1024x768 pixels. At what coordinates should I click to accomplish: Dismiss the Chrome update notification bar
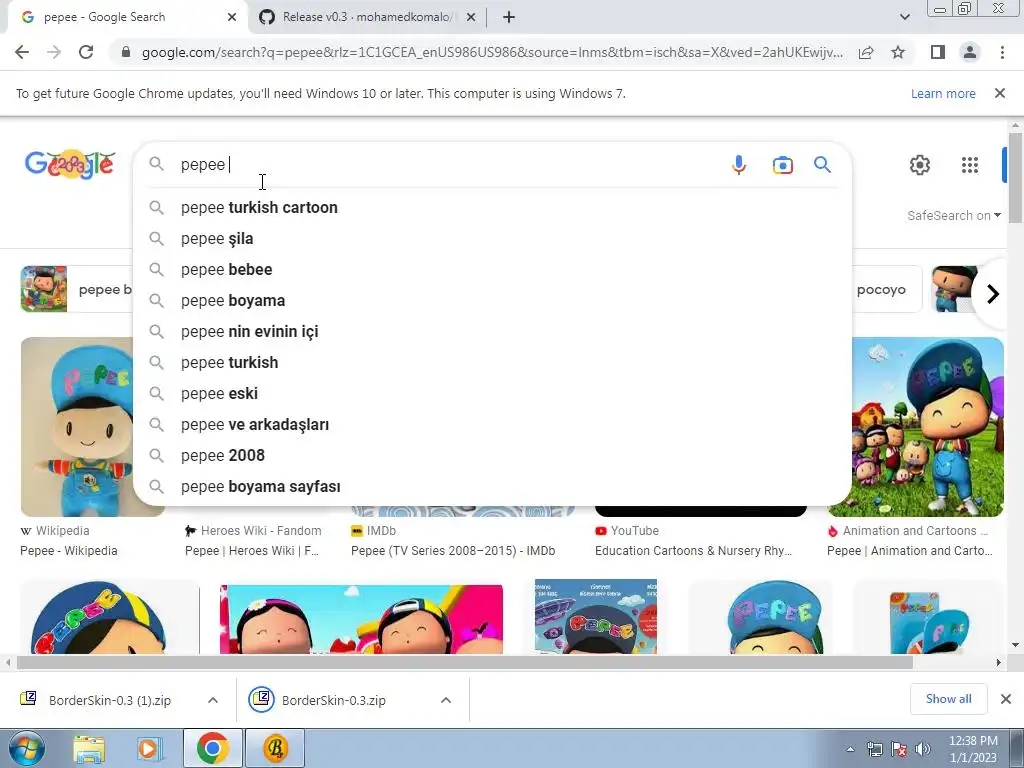pos(1000,93)
